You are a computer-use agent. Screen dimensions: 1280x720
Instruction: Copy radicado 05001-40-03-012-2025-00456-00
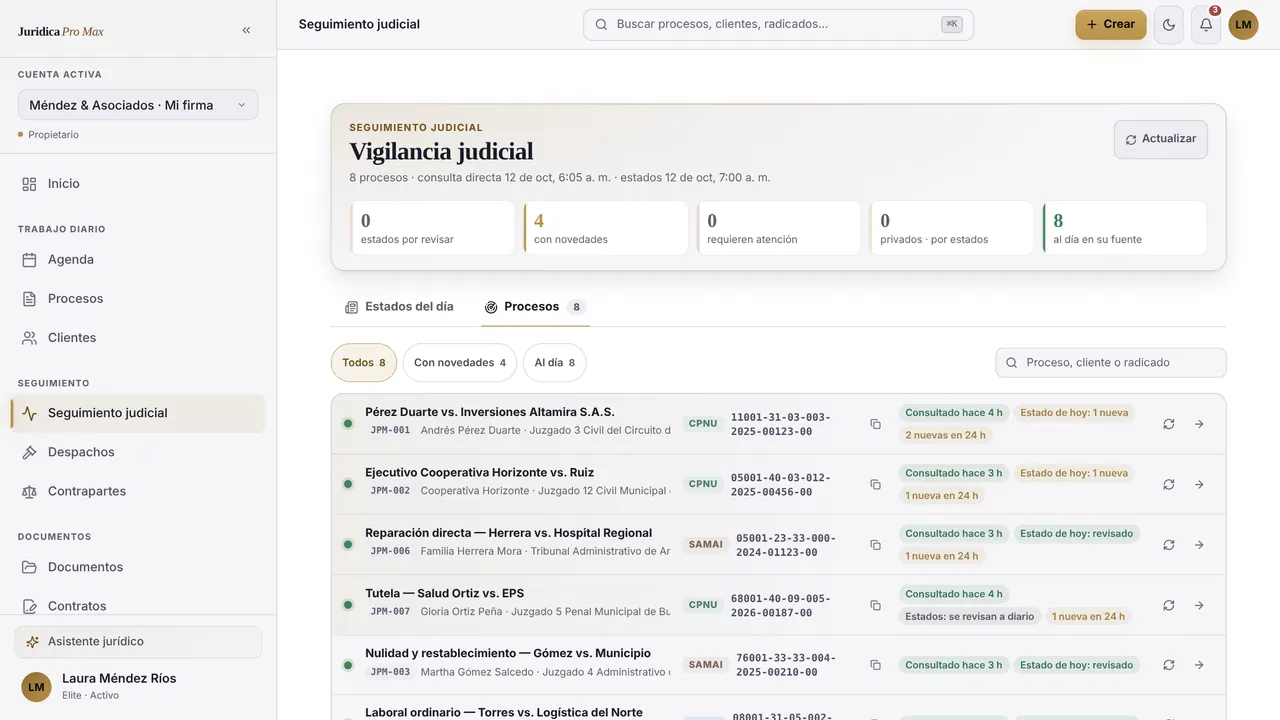[x=875, y=484]
